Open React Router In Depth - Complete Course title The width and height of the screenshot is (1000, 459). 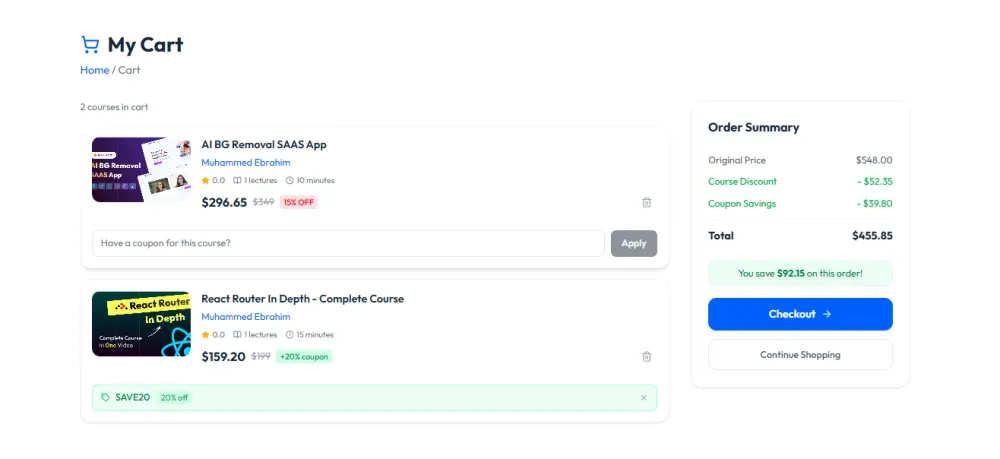tap(302, 299)
